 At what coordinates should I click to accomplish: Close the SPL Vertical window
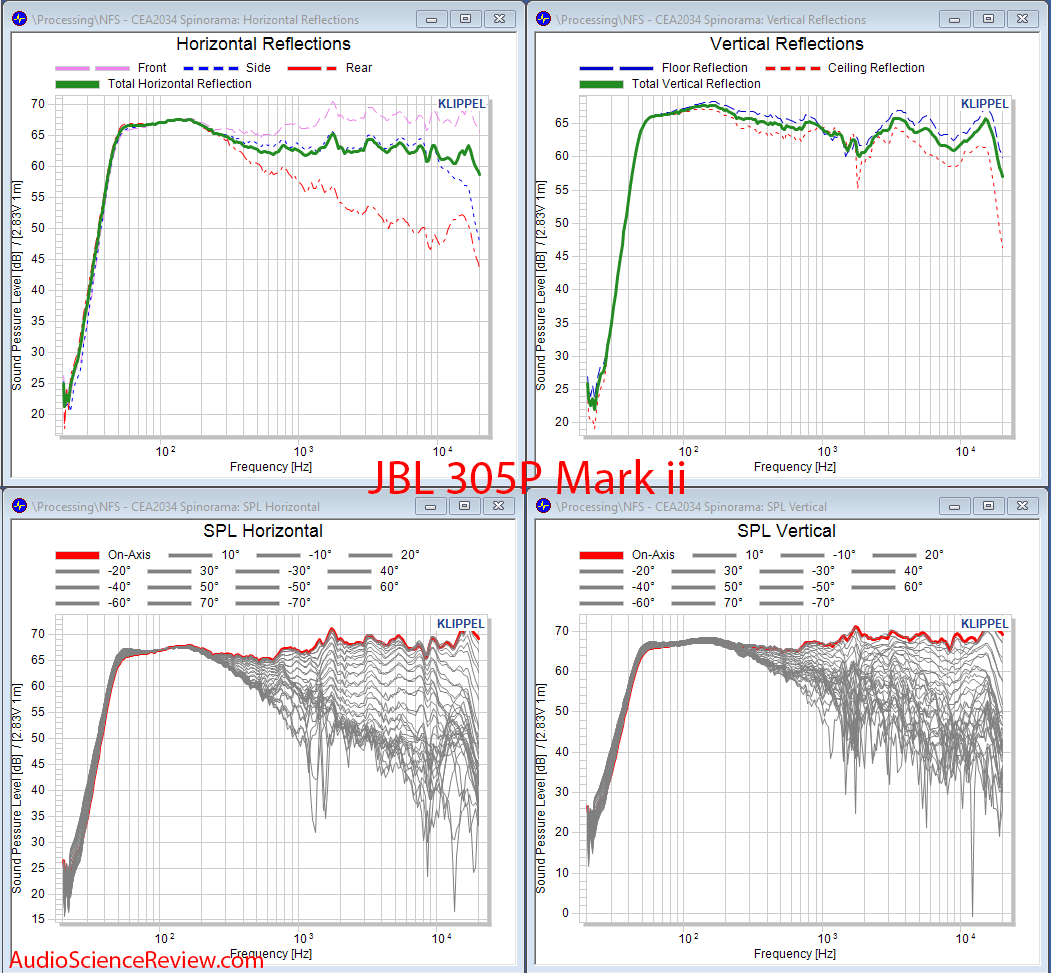(1023, 506)
